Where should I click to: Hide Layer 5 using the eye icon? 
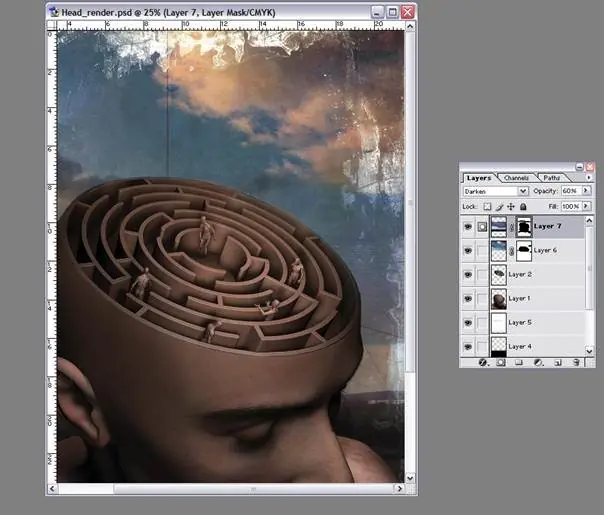point(468,323)
